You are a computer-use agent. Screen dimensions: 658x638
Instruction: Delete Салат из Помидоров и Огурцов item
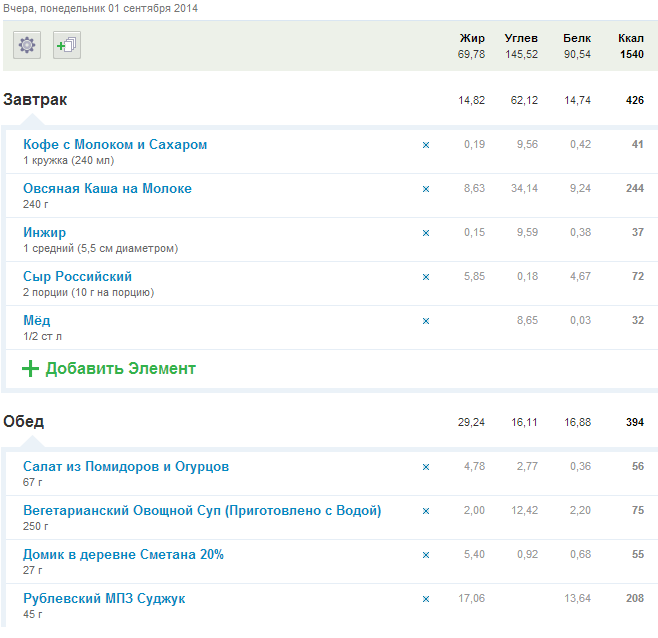point(425,467)
